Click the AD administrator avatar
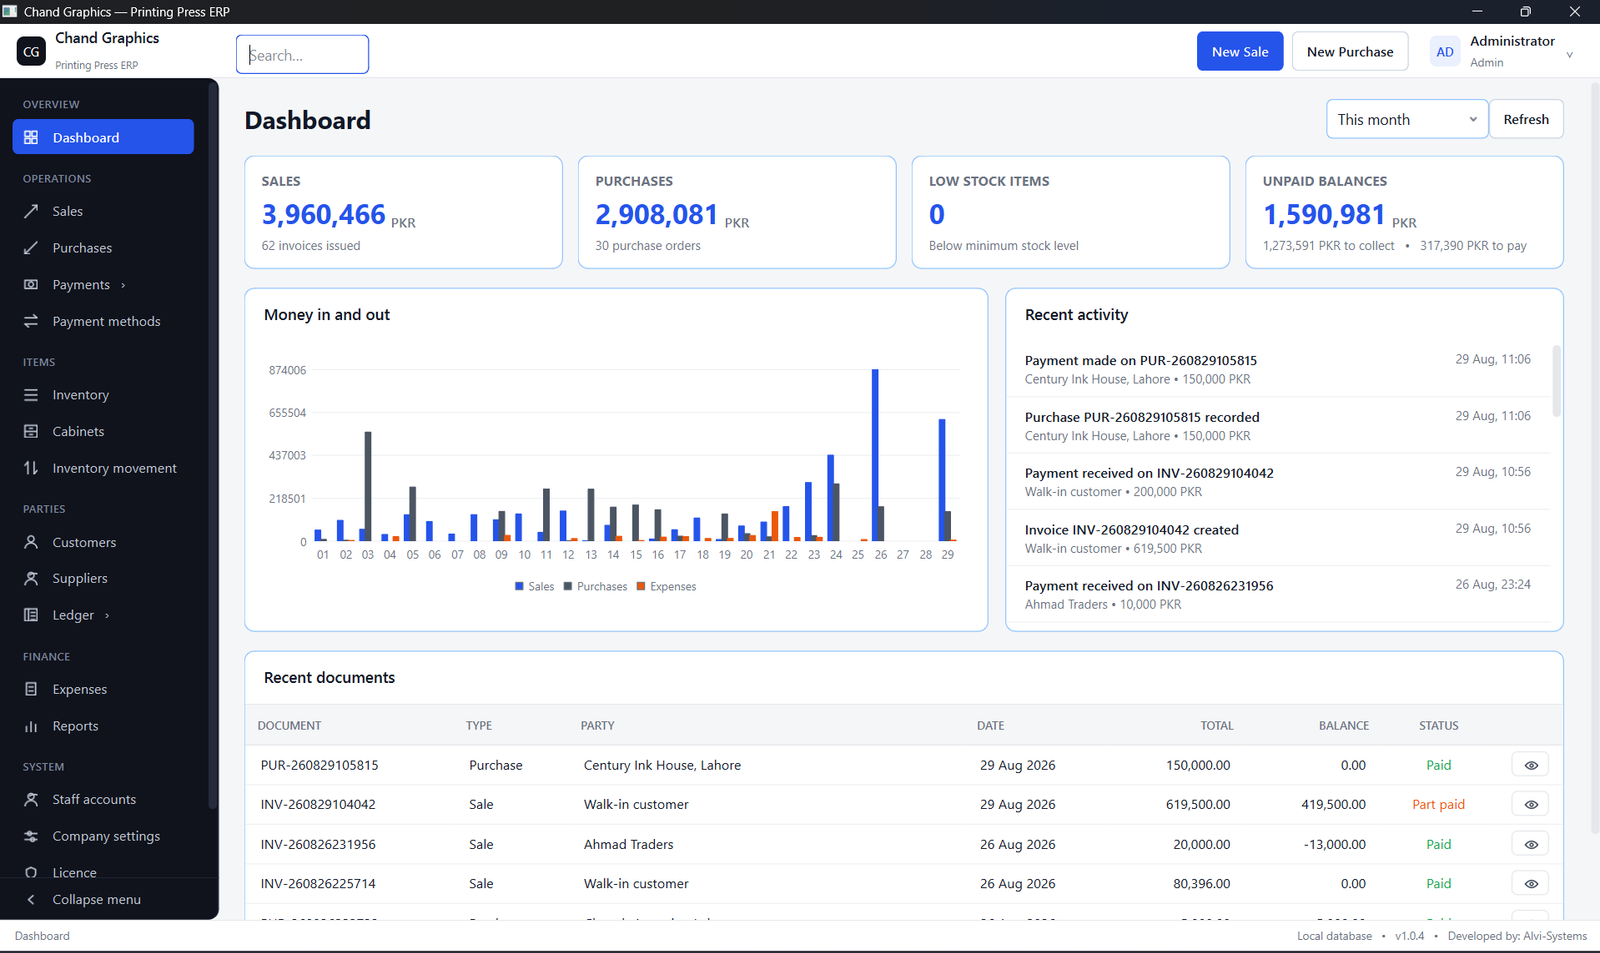The image size is (1600, 953). [1445, 52]
